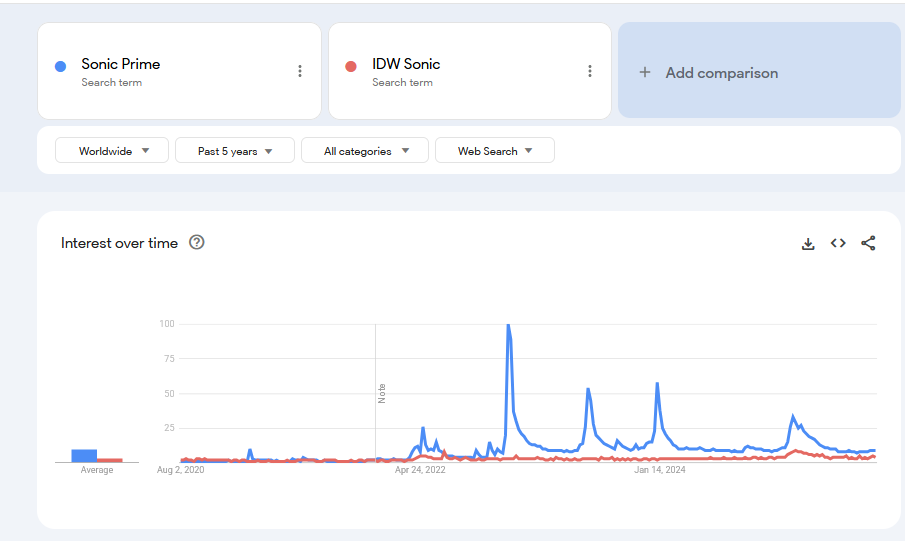The height and width of the screenshot is (541, 905).
Task: Click the 100 y-axis label
Action: click(167, 324)
